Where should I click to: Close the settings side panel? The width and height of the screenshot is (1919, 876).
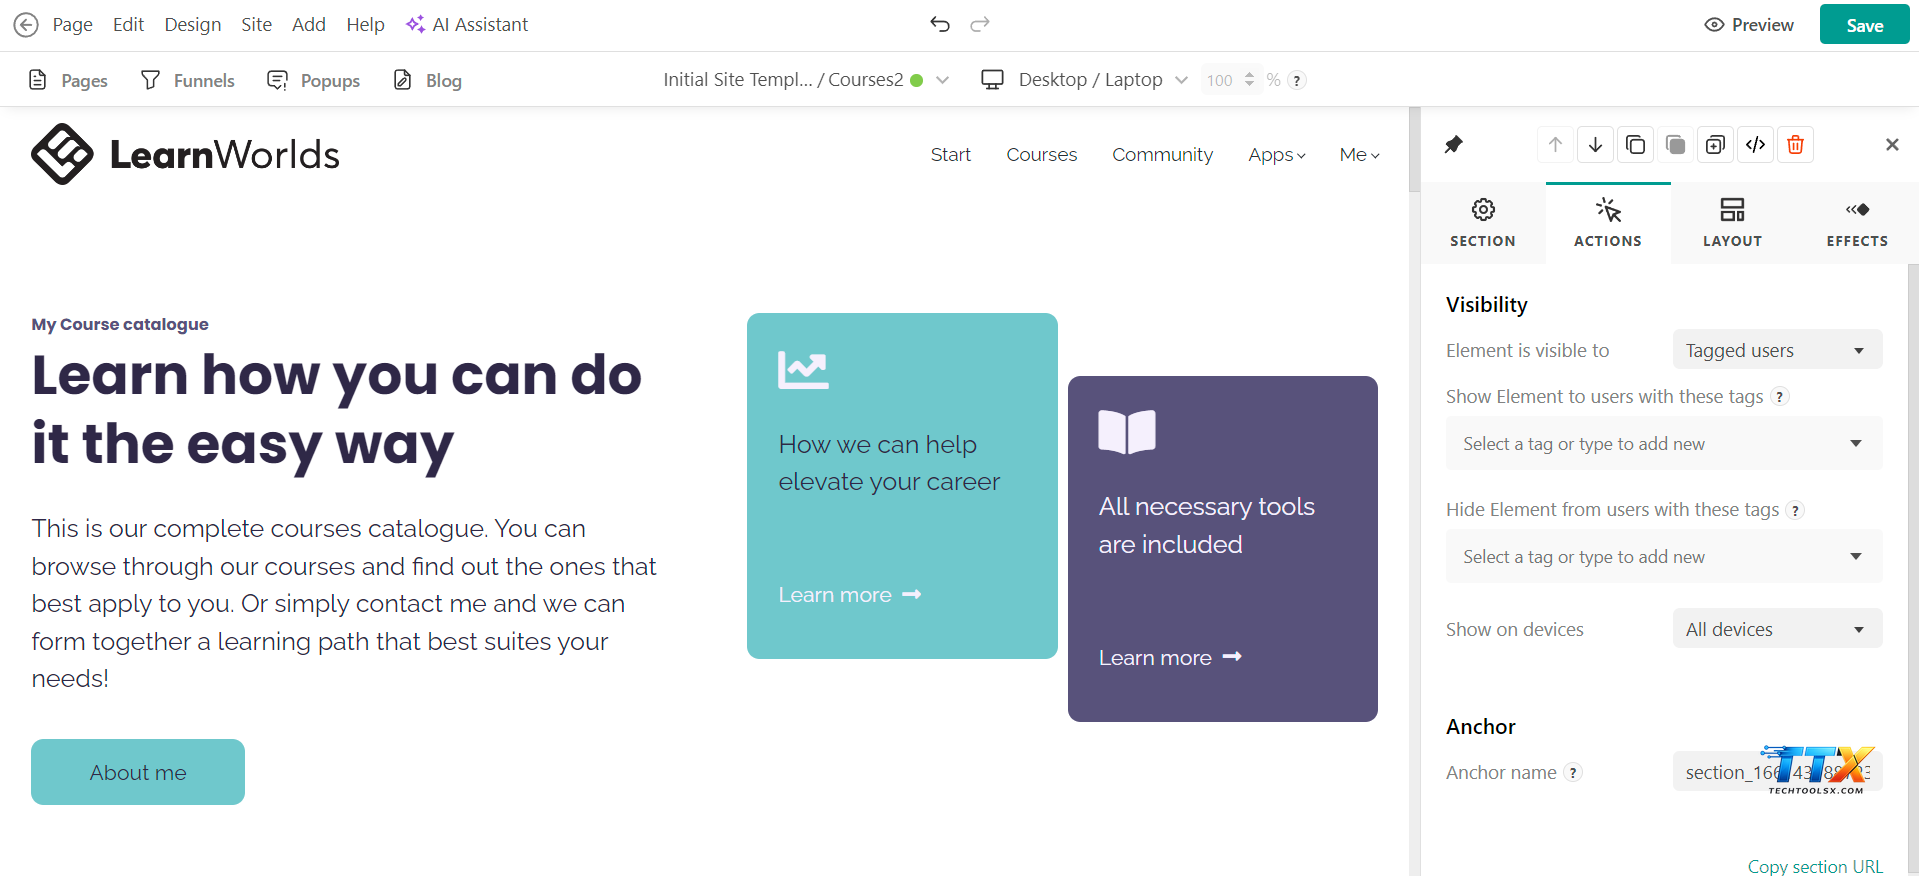[1892, 145]
